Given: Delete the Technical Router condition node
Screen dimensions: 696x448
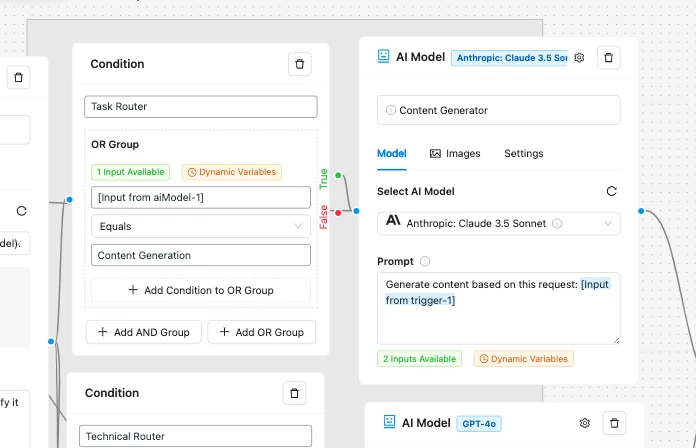Looking at the screenshot, I should pyautogui.click(x=294, y=394).
